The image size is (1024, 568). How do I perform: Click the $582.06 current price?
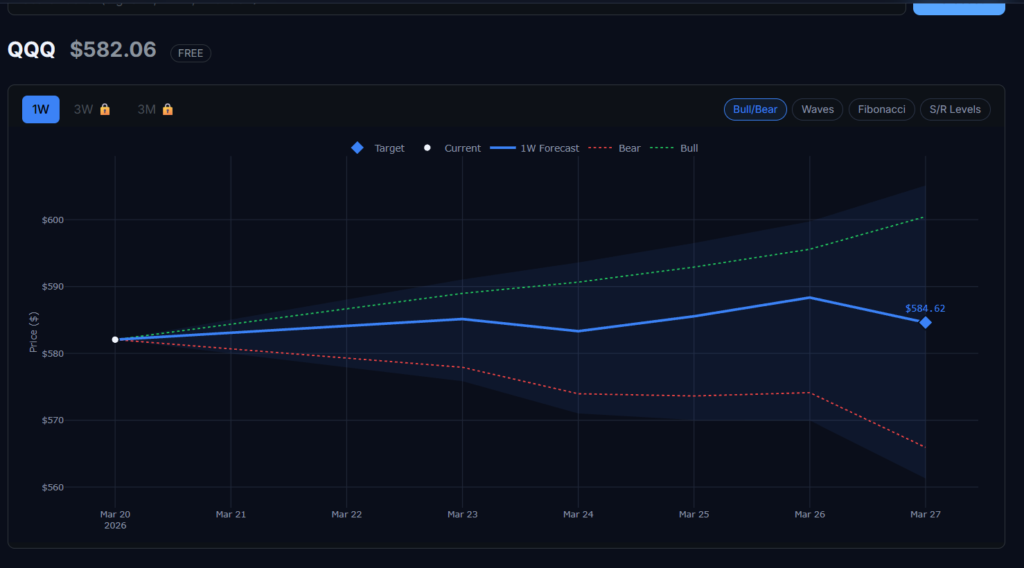113,50
